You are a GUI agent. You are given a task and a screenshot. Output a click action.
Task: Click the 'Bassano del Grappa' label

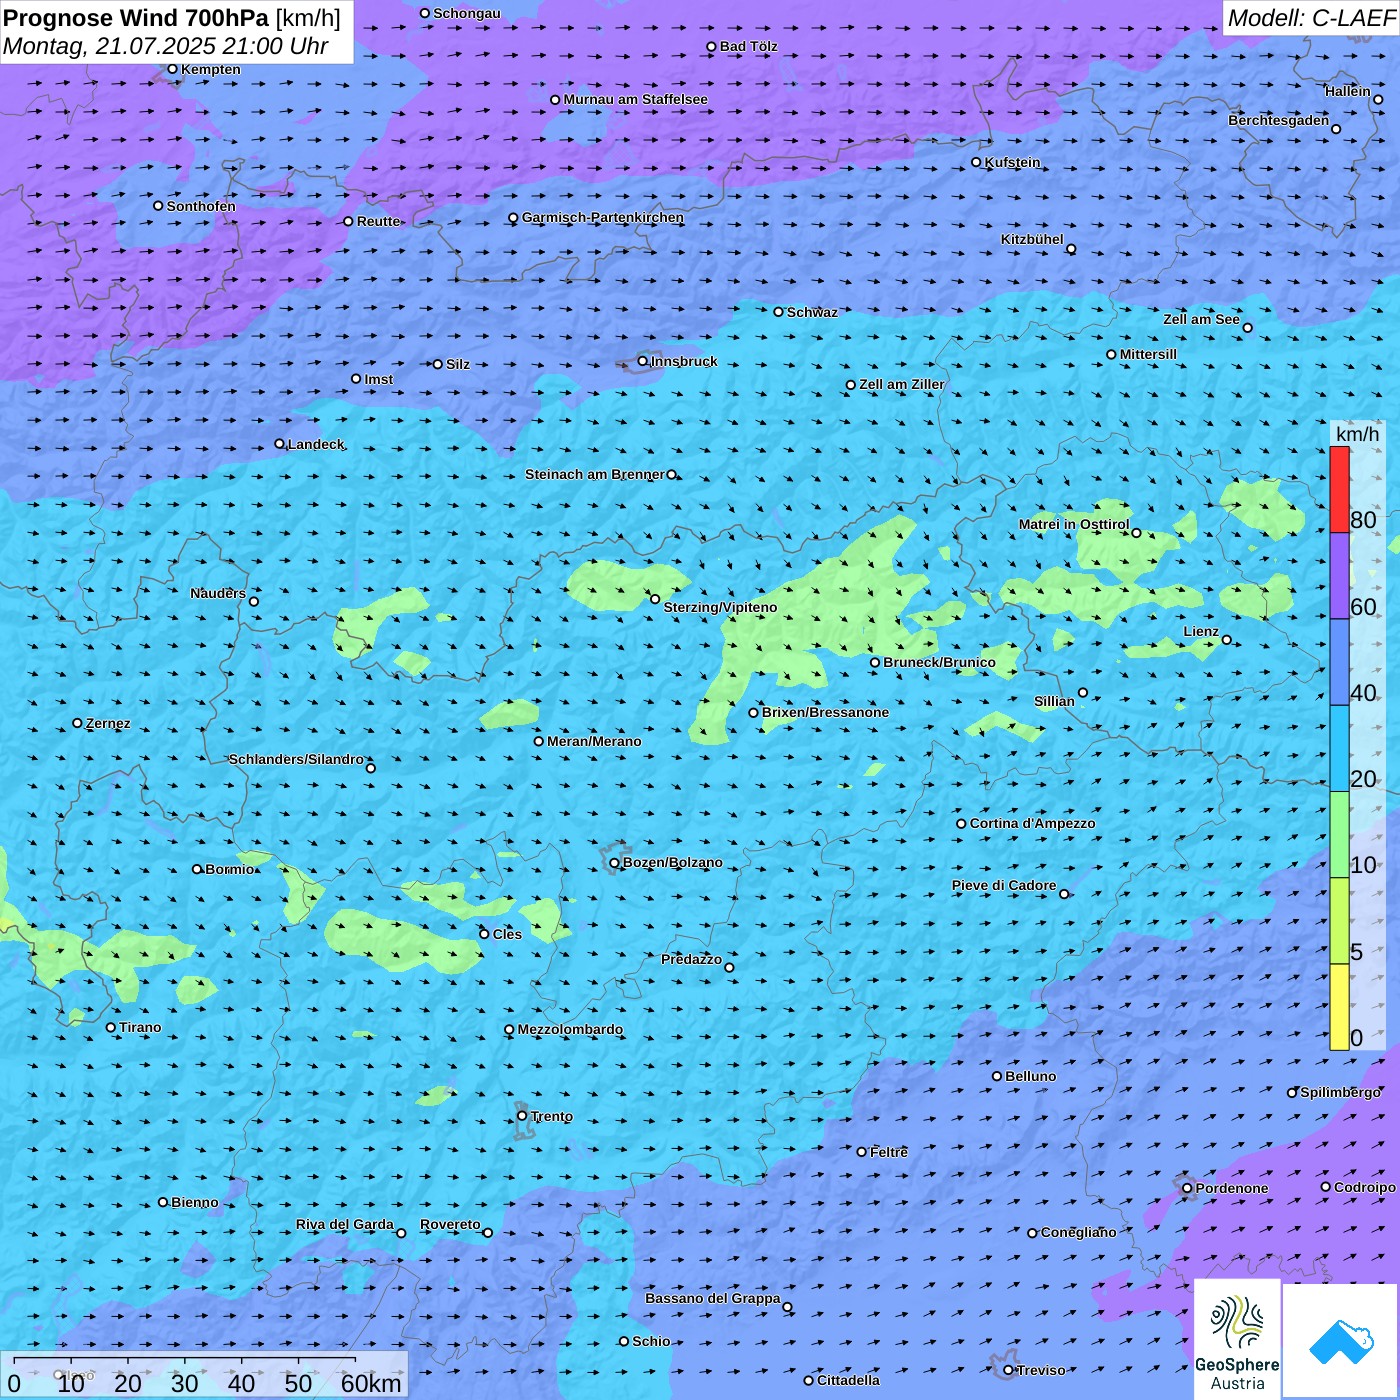[713, 1298]
